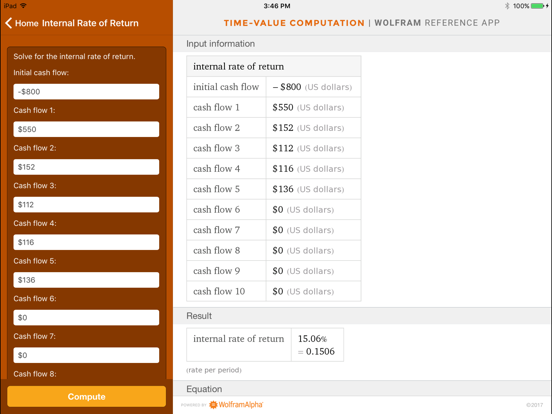Edit the Cash flow 6 field
The width and height of the screenshot is (552, 414).
86,318
